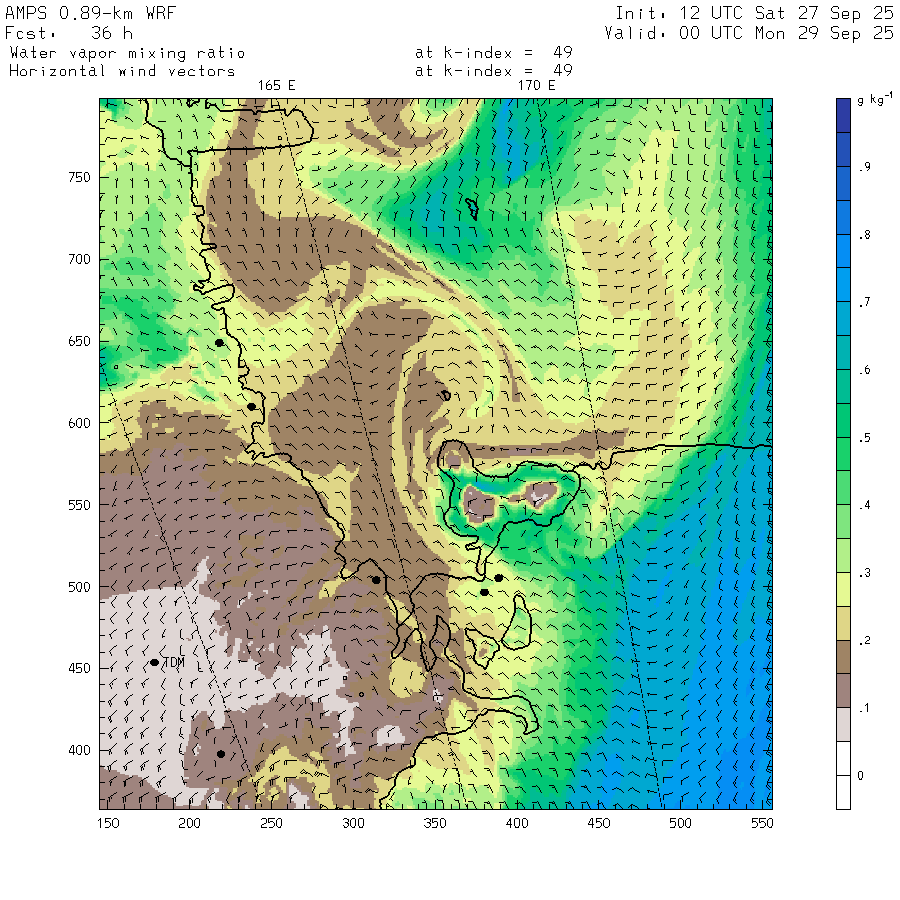Screen dimensions: 900x900
Task: Click the '300' x-axis tick label
Action: pyautogui.click(x=353, y=823)
